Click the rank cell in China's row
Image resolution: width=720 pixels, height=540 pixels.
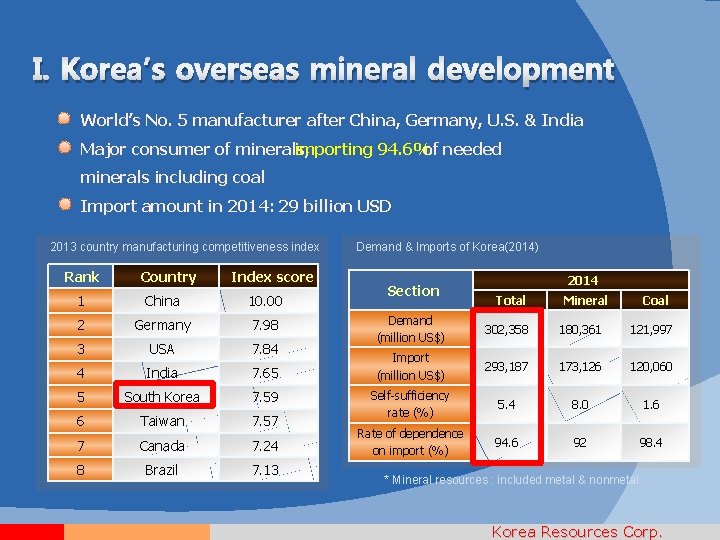pyautogui.click(x=81, y=301)
